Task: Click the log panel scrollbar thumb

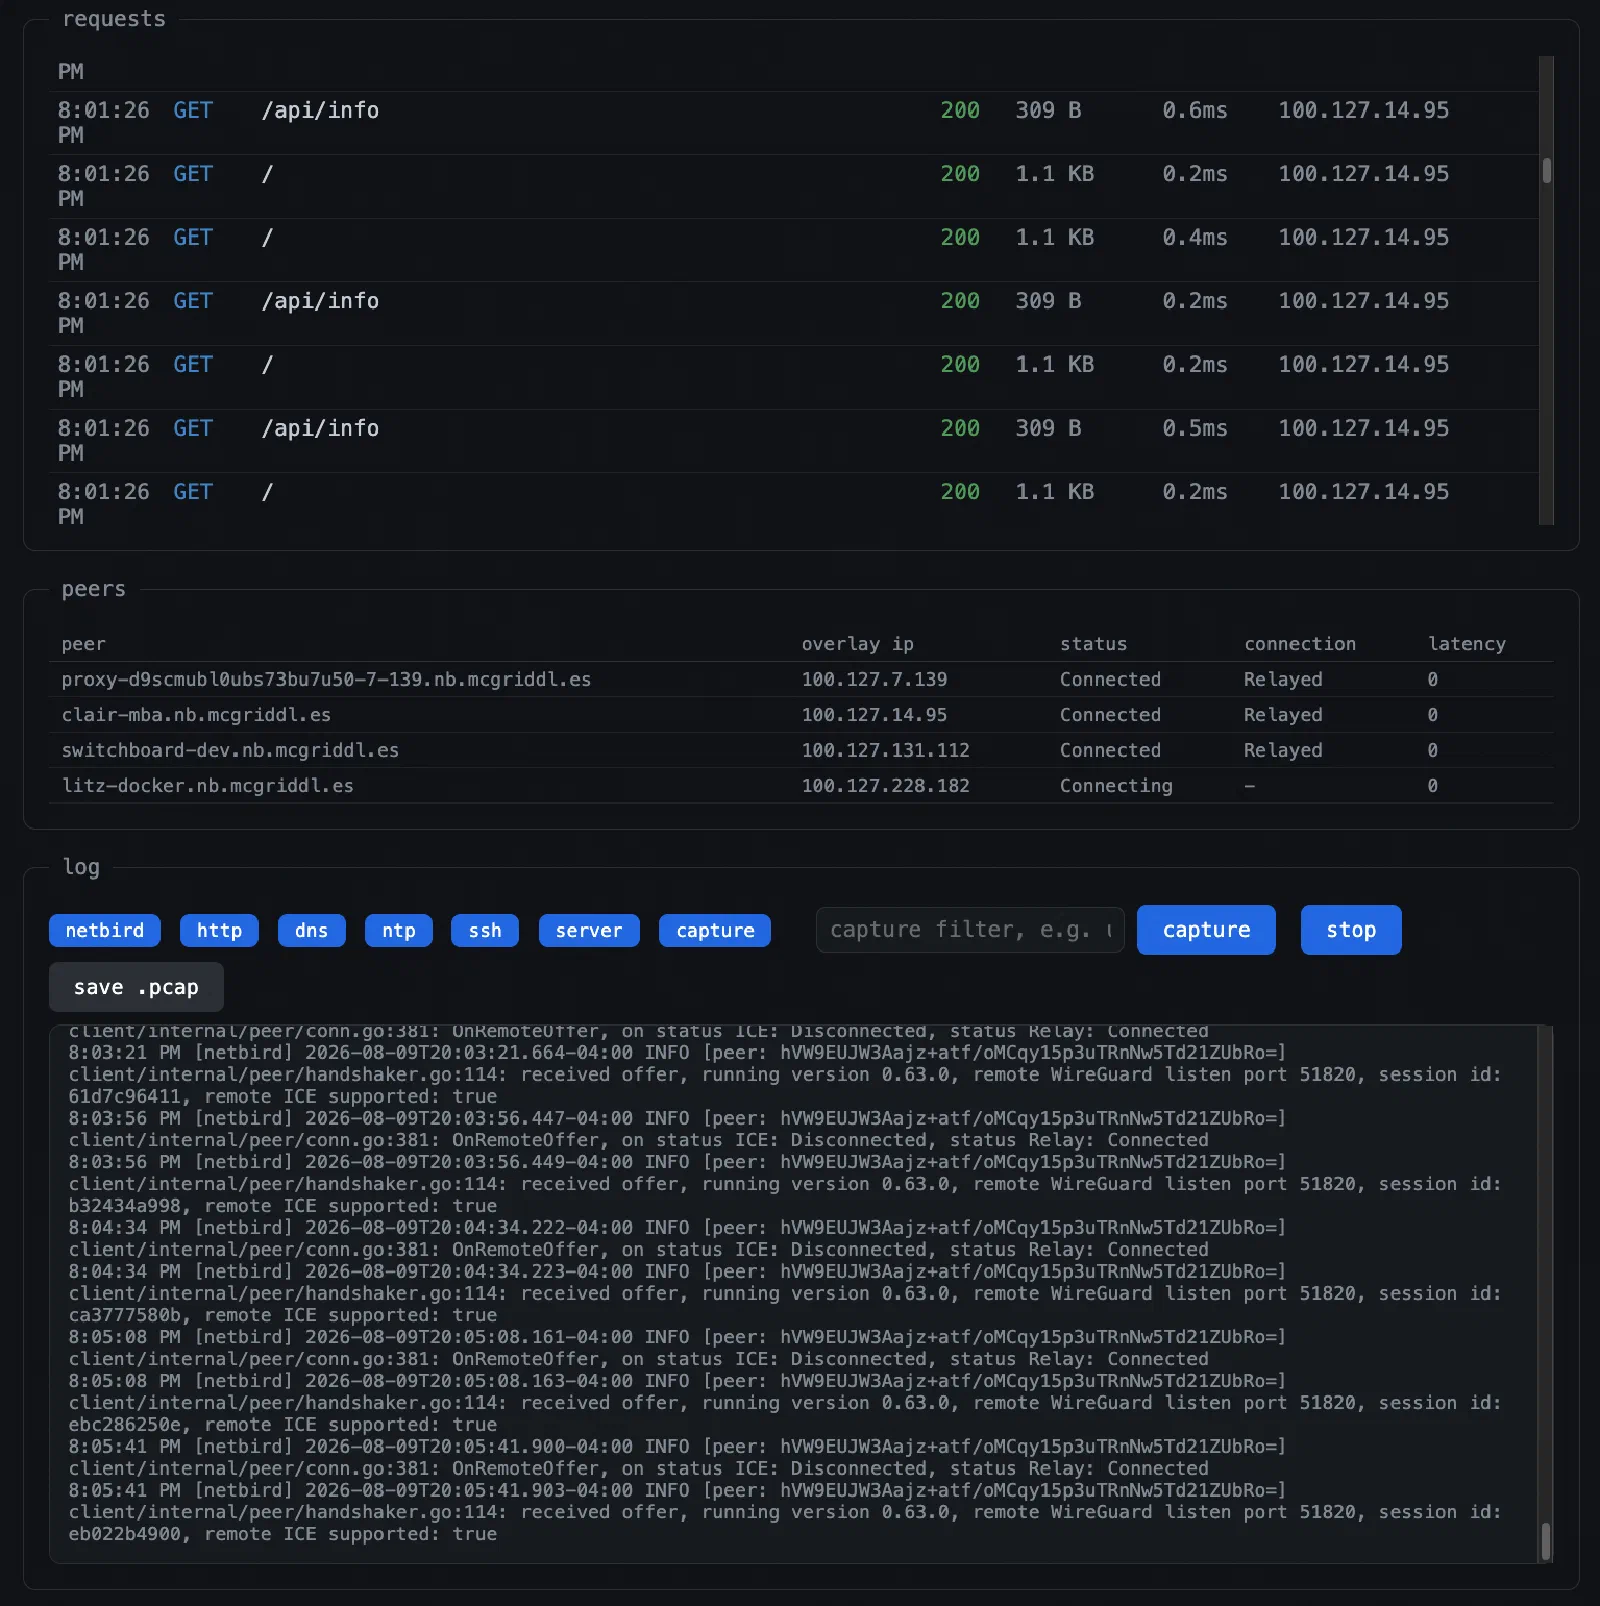Action: point(1546,1541)
